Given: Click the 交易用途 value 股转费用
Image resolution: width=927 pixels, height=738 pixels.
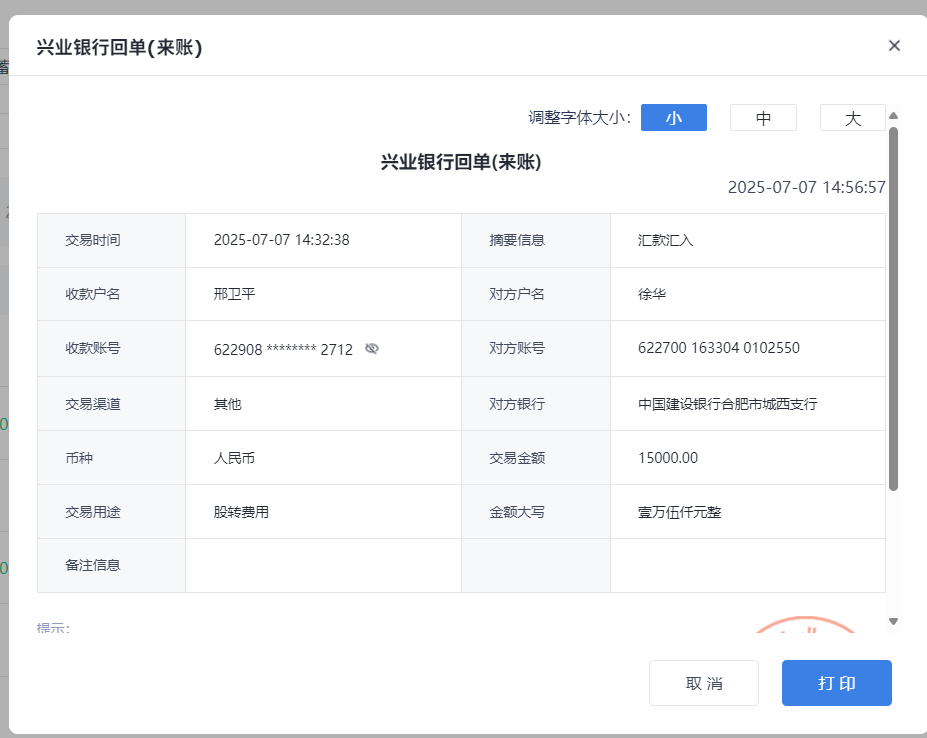Looking at the screenshot, I should point(241,512).
